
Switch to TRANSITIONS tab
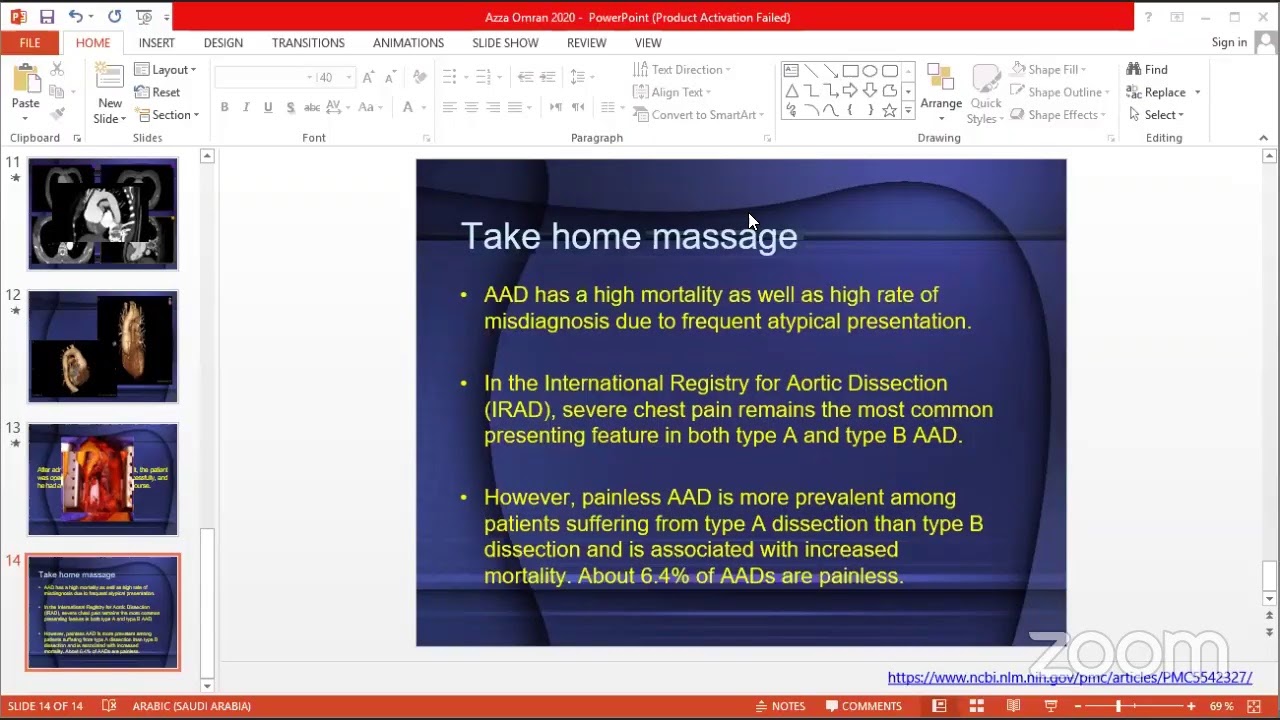coord(308,43)
